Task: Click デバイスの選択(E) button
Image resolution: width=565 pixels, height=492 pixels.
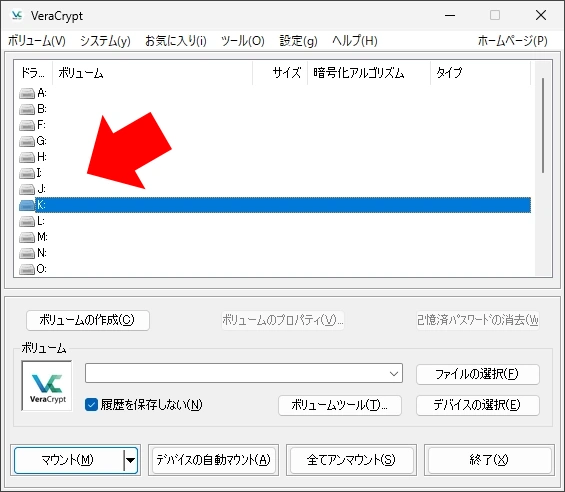Action: [477, 405]
